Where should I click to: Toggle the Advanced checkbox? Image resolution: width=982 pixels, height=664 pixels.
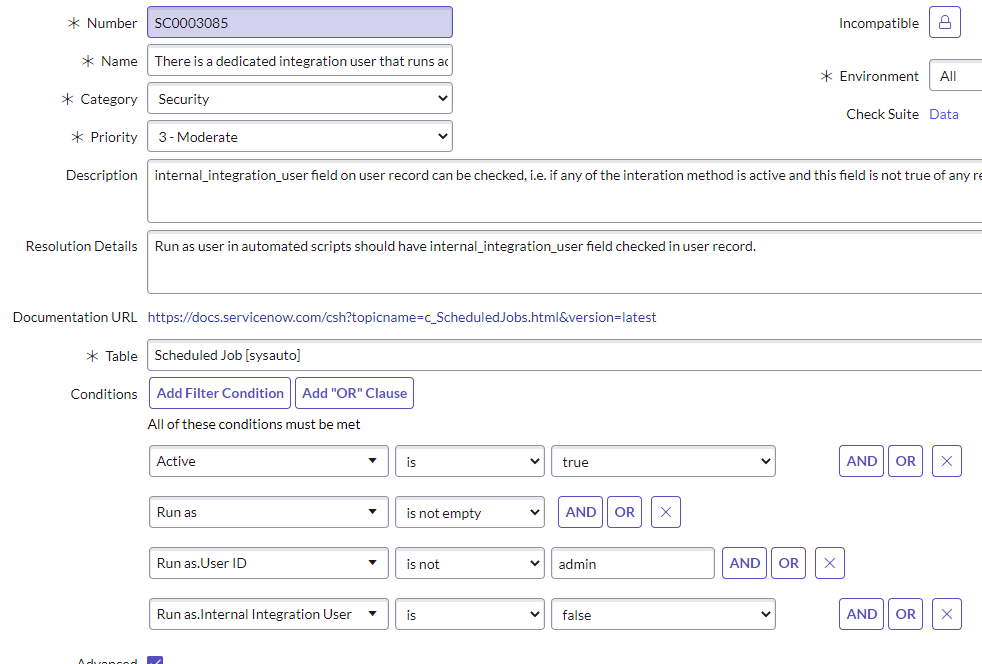point(155,660)
